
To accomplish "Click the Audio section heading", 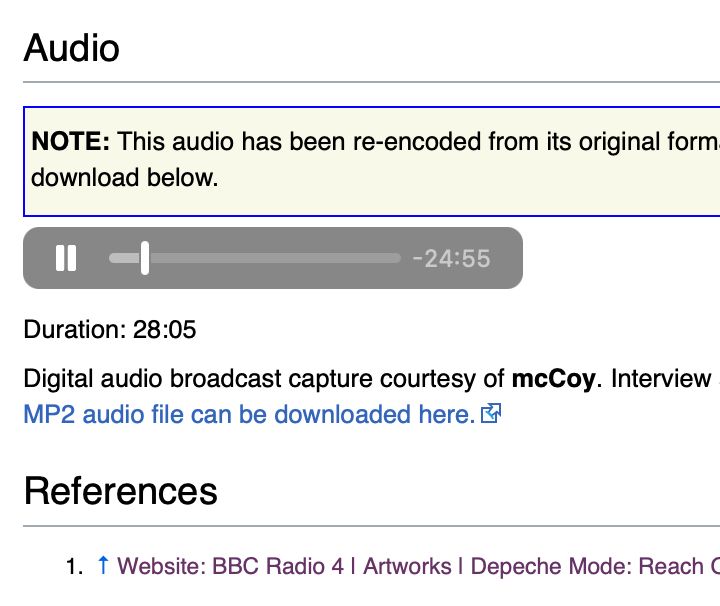I will coord(72,48).
